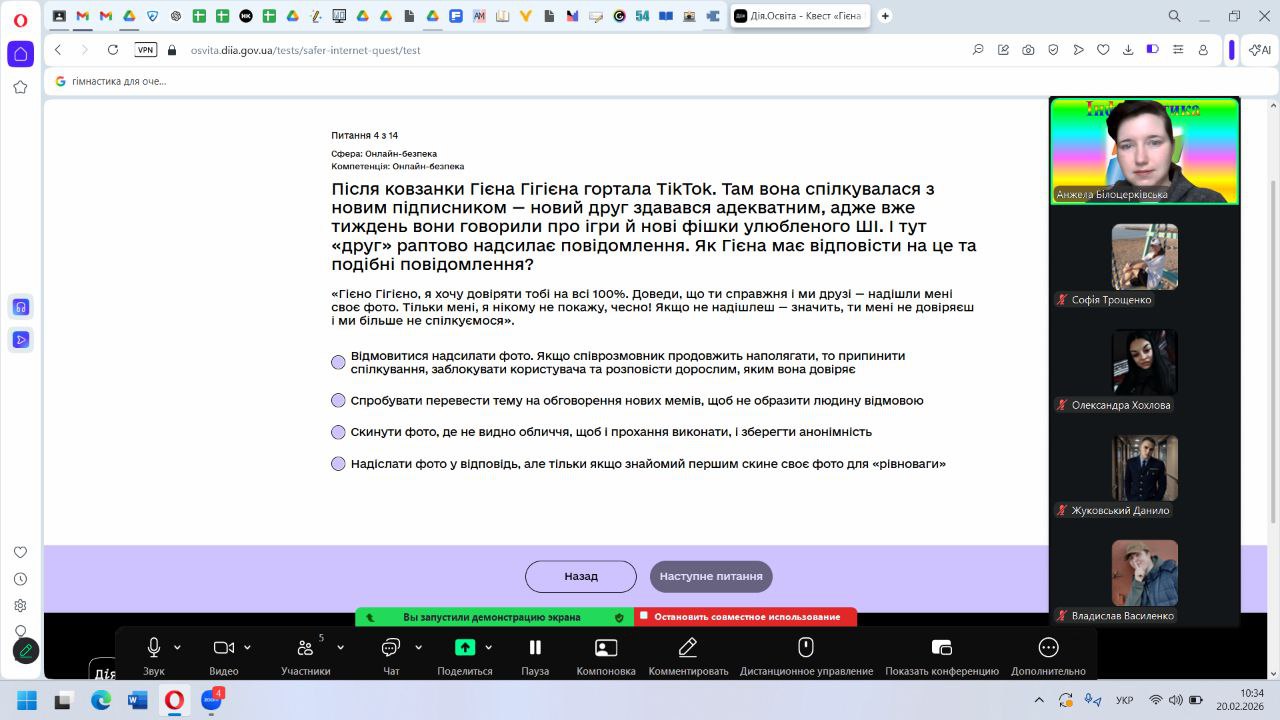
Task: Select answer about switching topic to memes
Action: [x=338, y=401]
